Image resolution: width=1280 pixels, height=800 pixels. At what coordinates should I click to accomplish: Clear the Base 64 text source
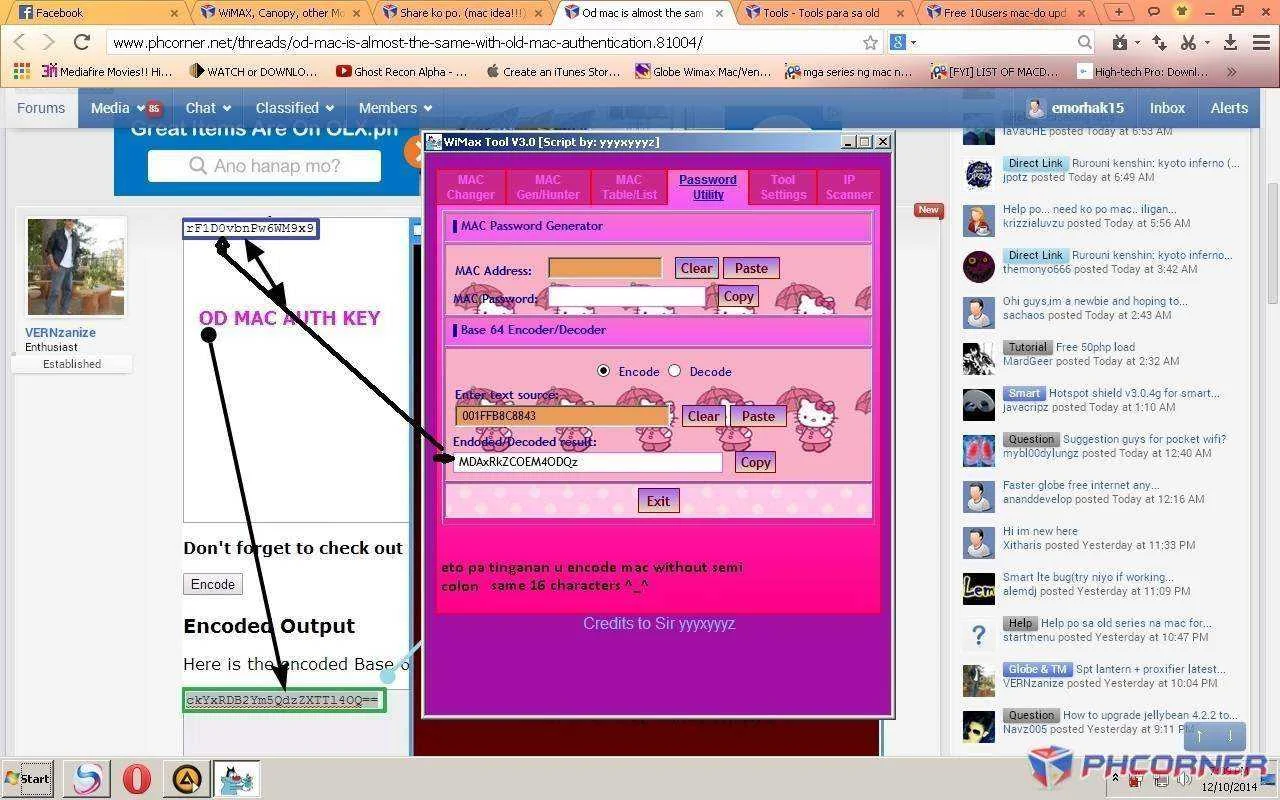point(703,416)
